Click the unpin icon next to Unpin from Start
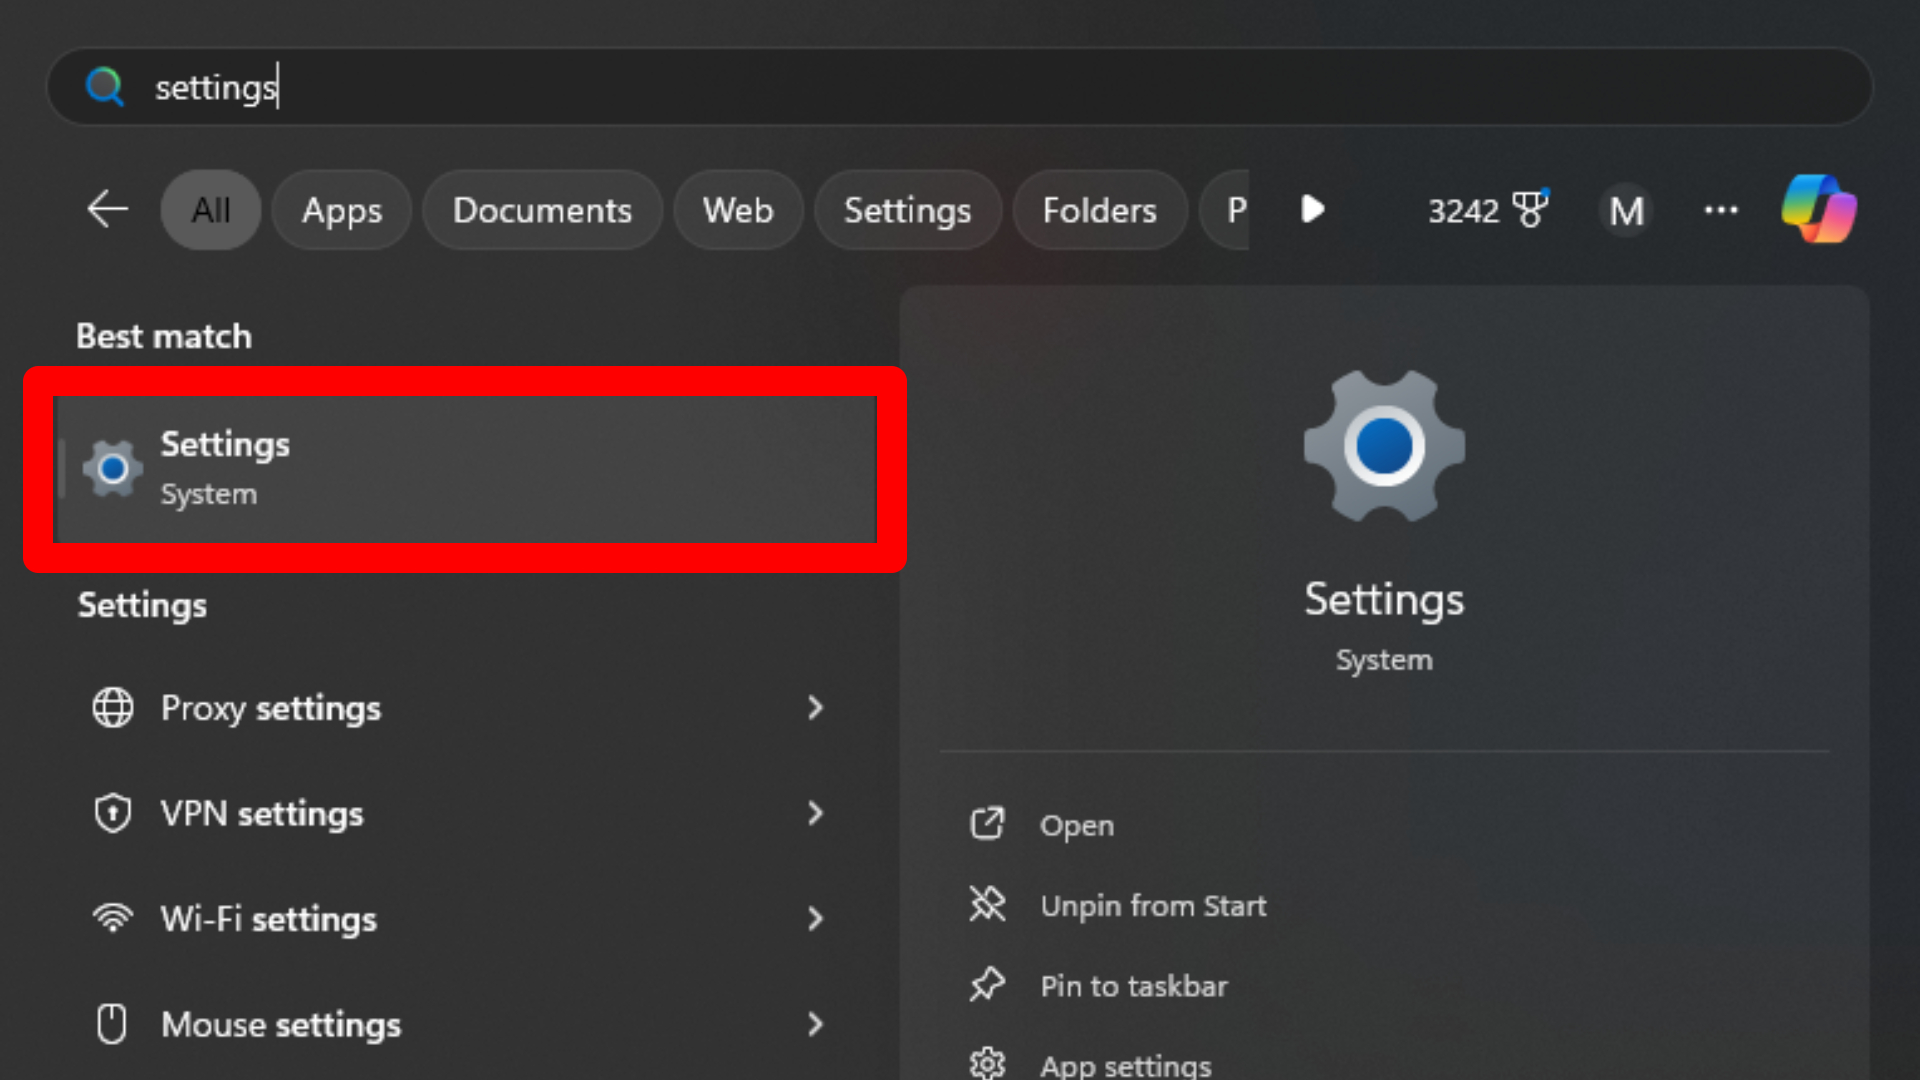Screen dimensions: 1920x1080 tap(987, 904)
